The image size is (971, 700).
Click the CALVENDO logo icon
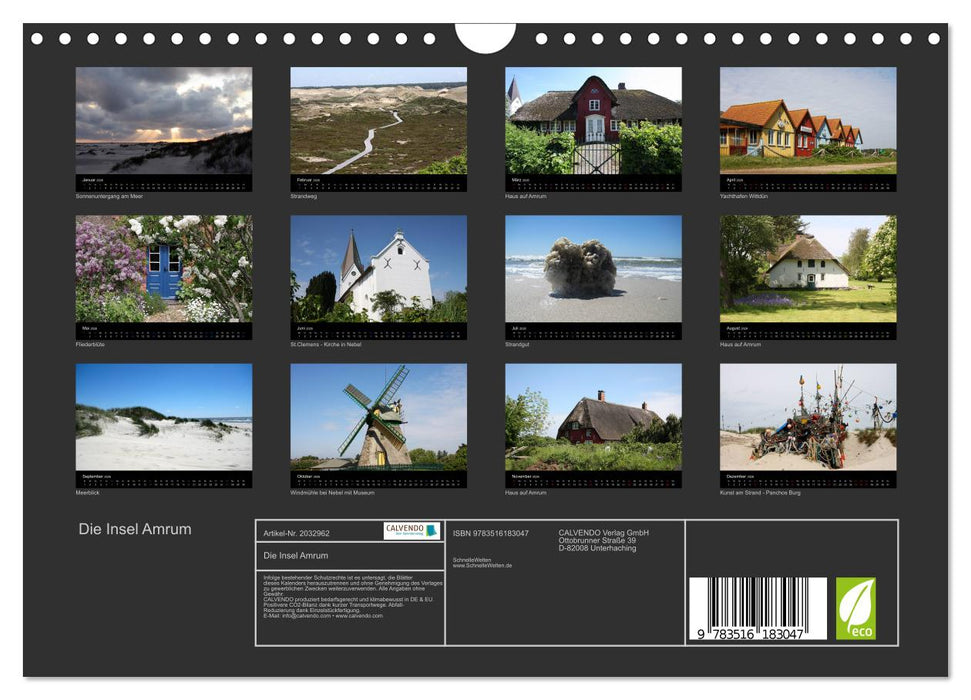(x=410, y=531)
